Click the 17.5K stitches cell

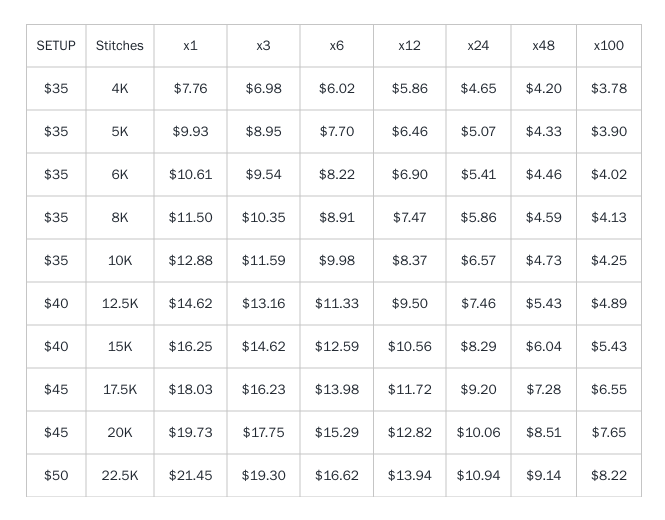point(120,389)
